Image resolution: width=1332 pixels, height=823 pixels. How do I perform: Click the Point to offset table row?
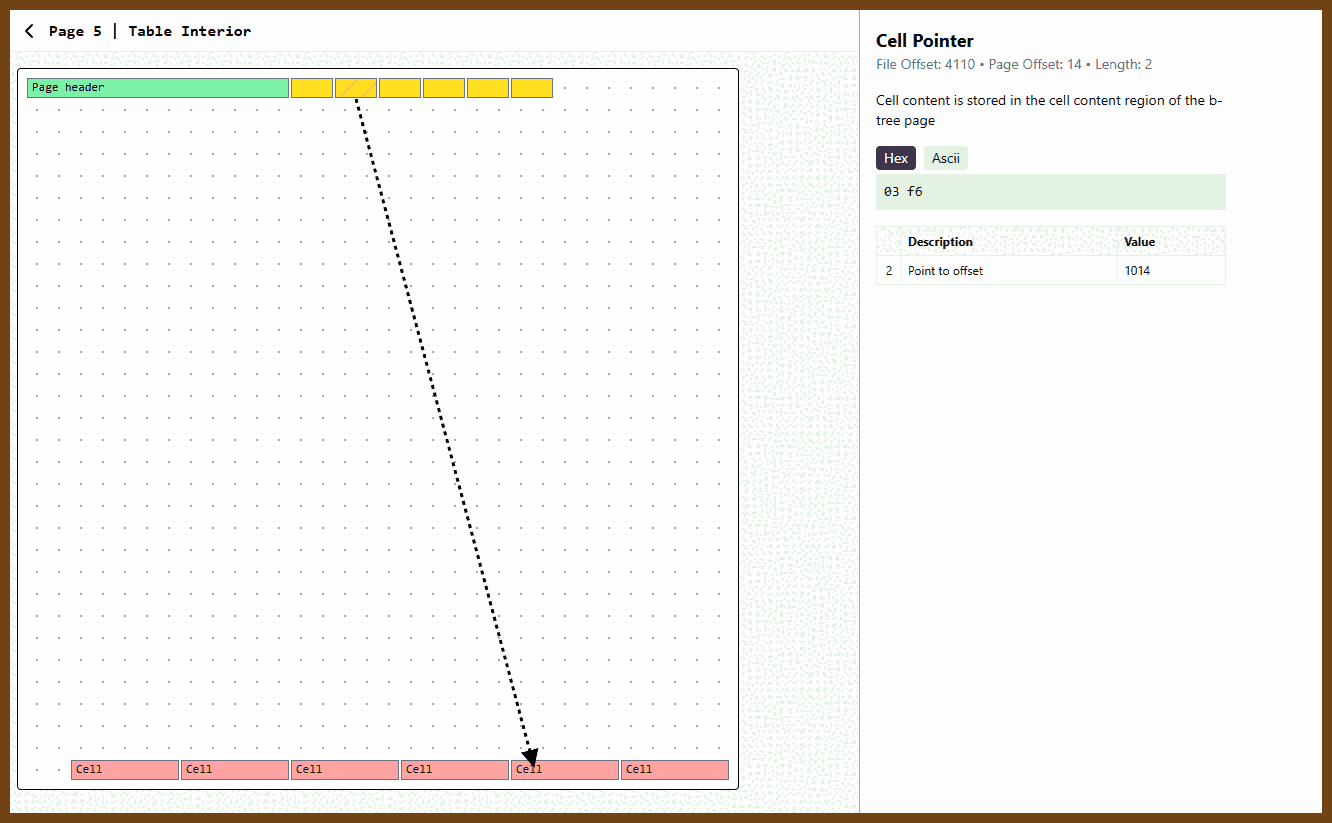tap(1010, 271)
